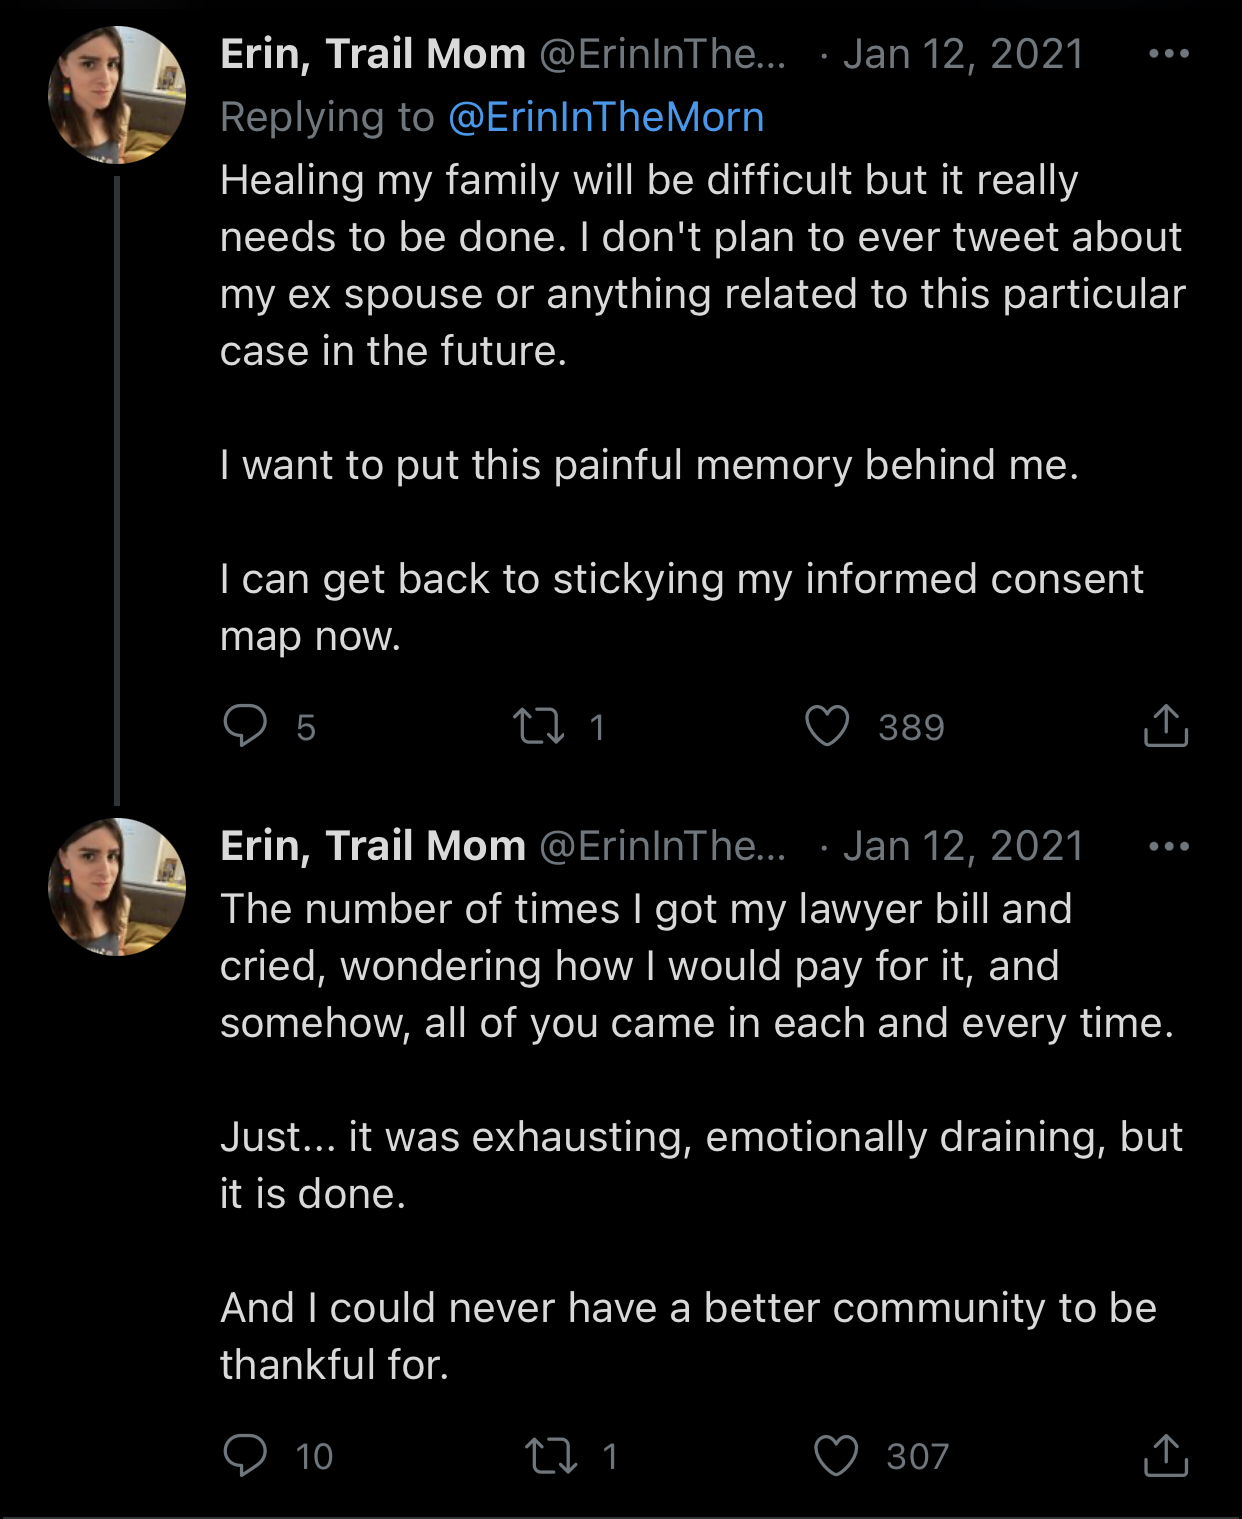
Task: Open the 'informed consent map' tweet text
Action: coord(680,580)
